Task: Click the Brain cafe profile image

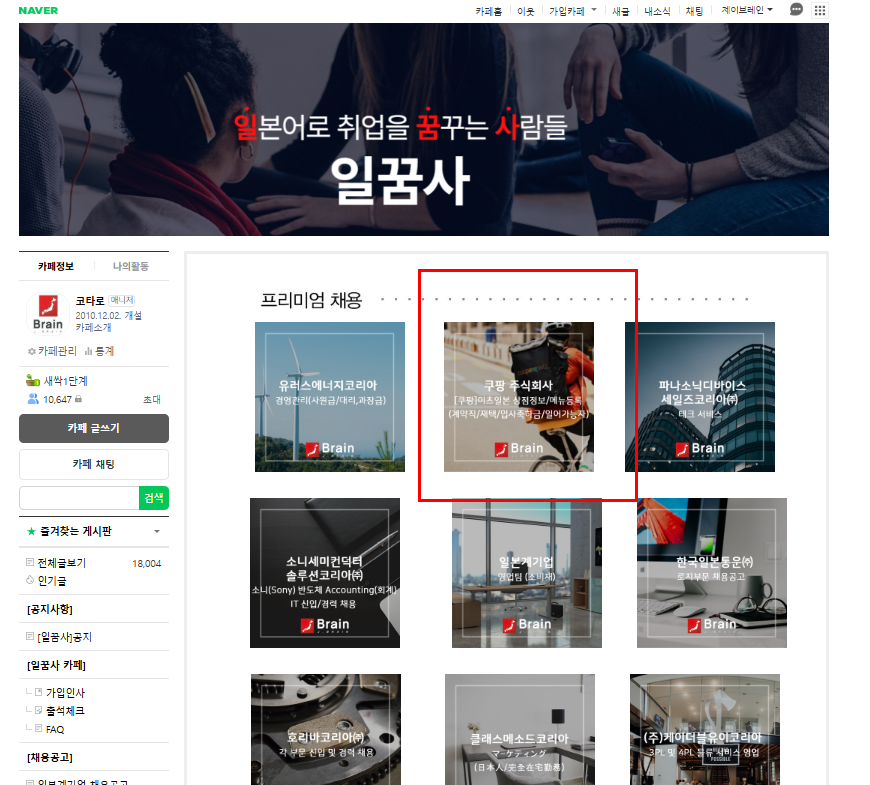Action: tap(48, 313)
